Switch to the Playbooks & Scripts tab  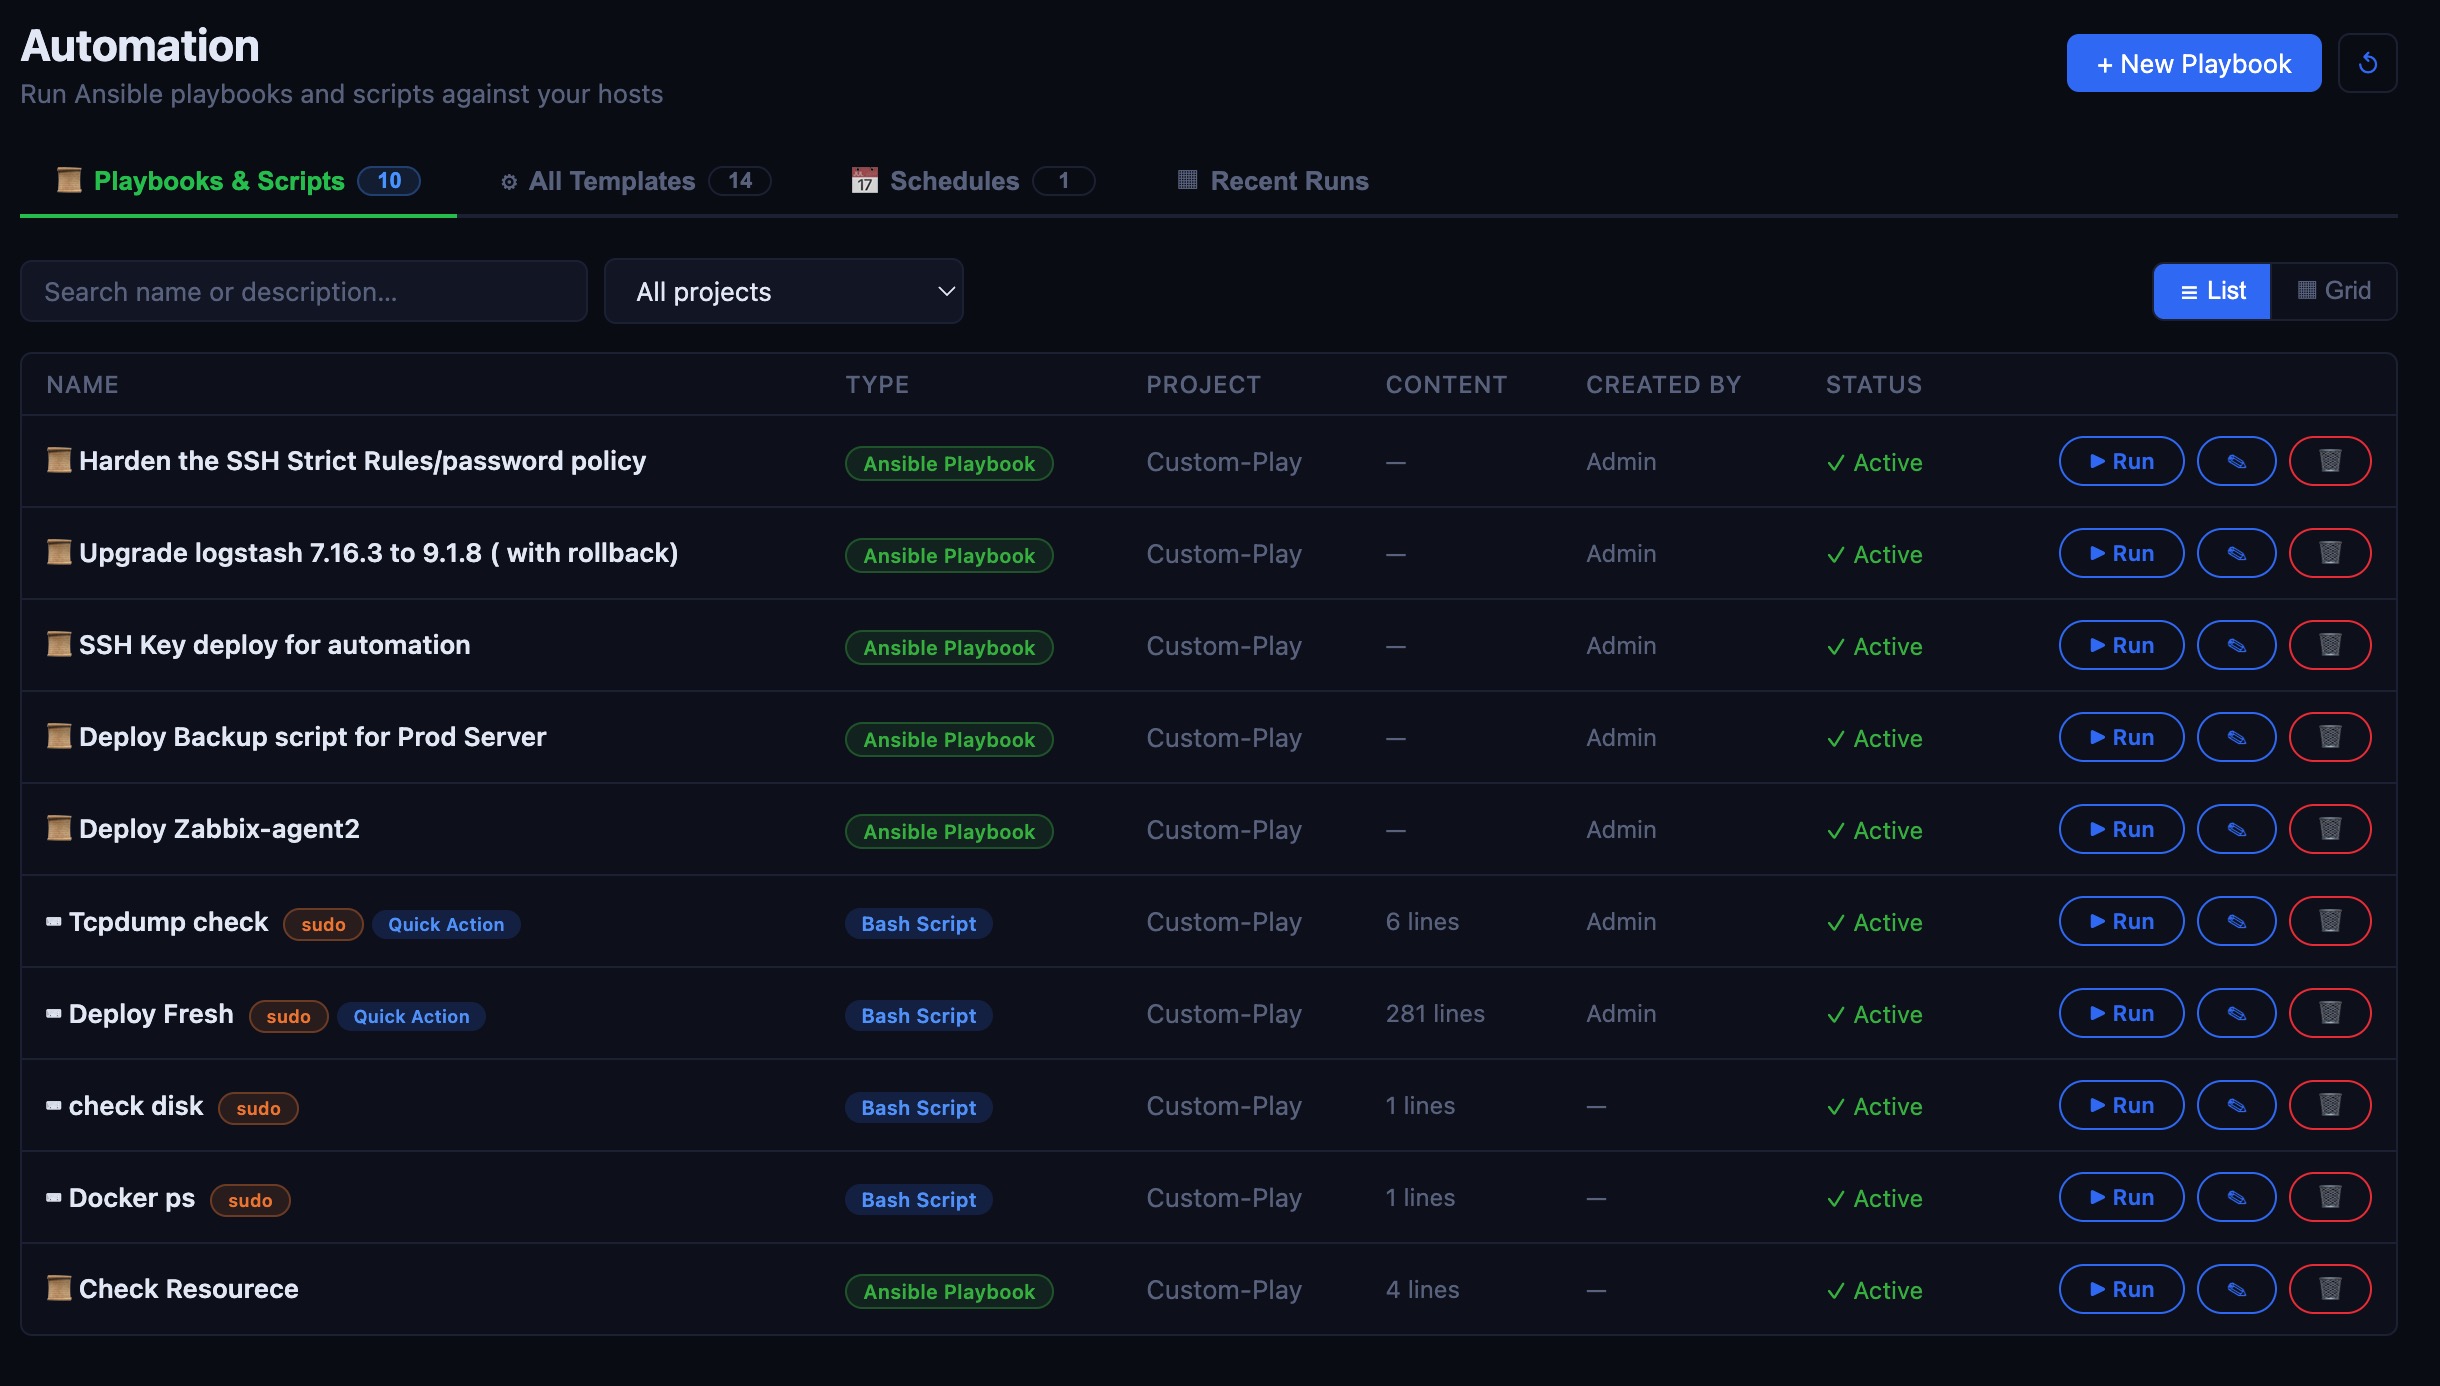(x=238, y=181)
